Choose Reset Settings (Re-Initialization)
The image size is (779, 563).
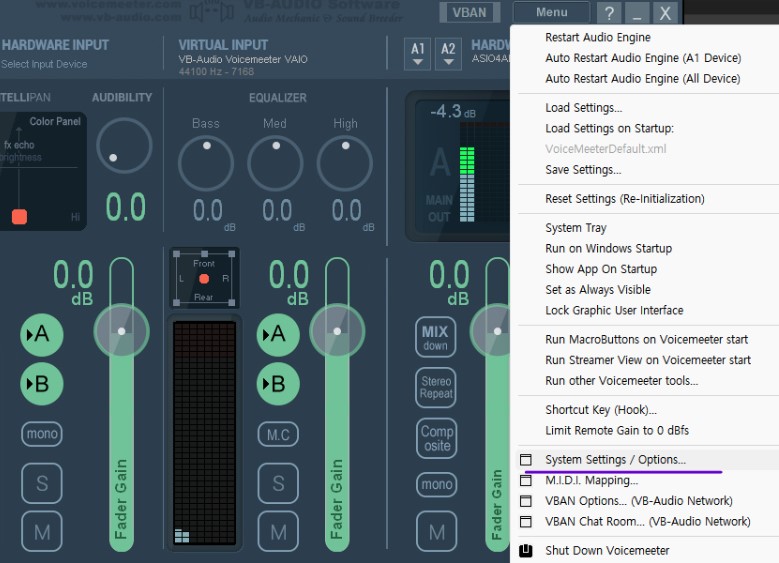[x=624, y=199]
